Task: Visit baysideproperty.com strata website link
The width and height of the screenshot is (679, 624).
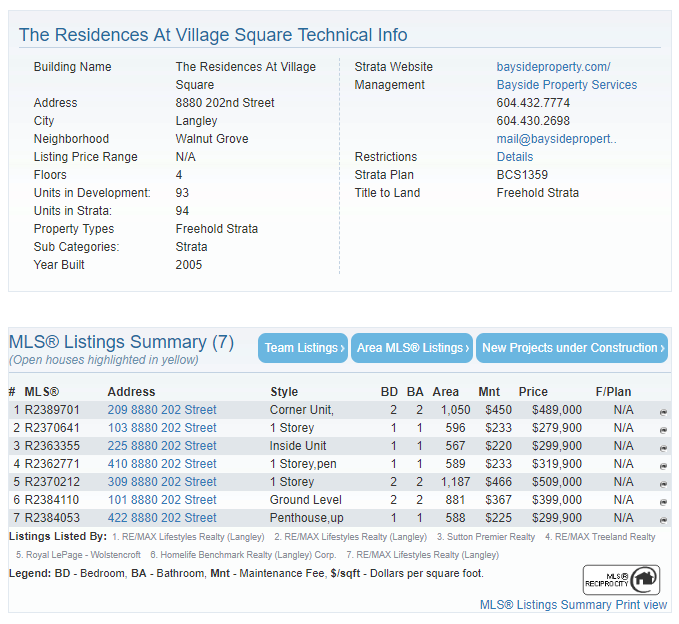Action: coord(553,67)
